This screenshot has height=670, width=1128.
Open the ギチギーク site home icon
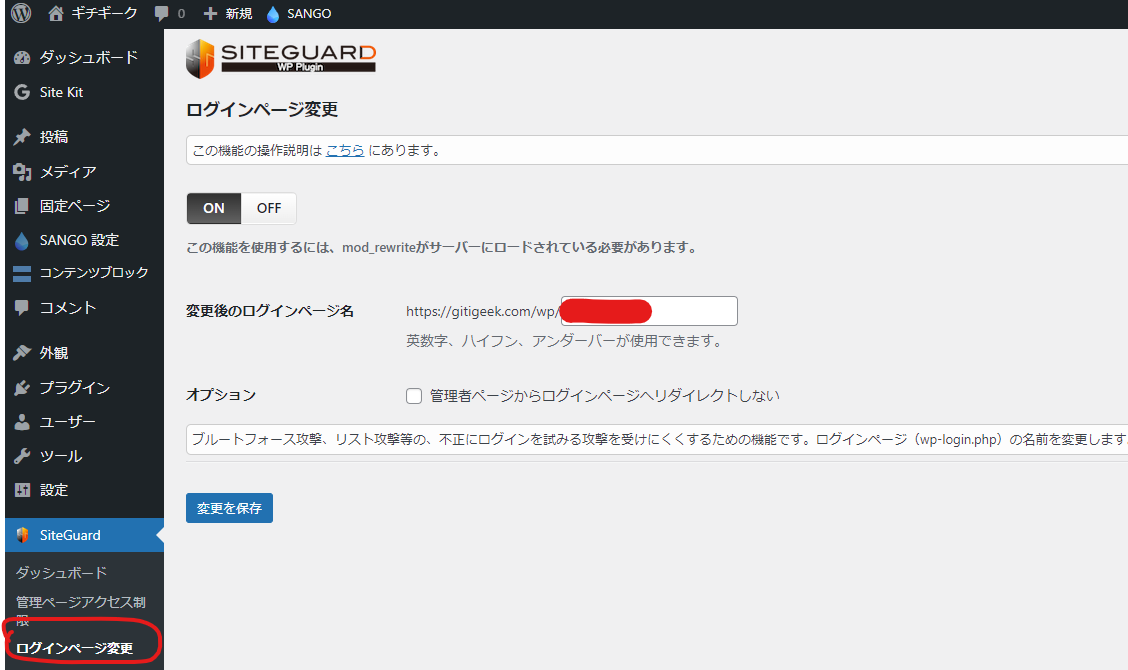click(x=55, y=13)
